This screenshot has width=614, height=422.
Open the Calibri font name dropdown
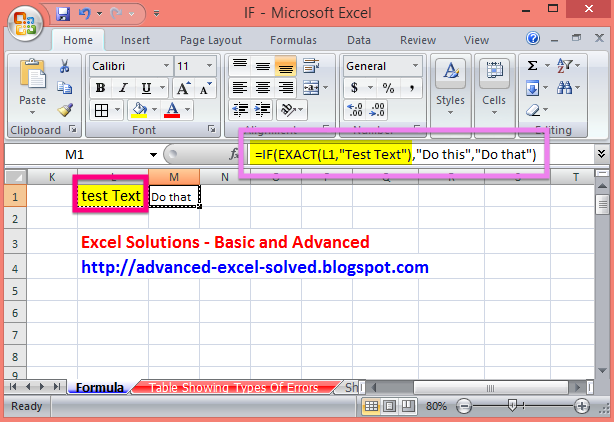(x=166, y=66)
